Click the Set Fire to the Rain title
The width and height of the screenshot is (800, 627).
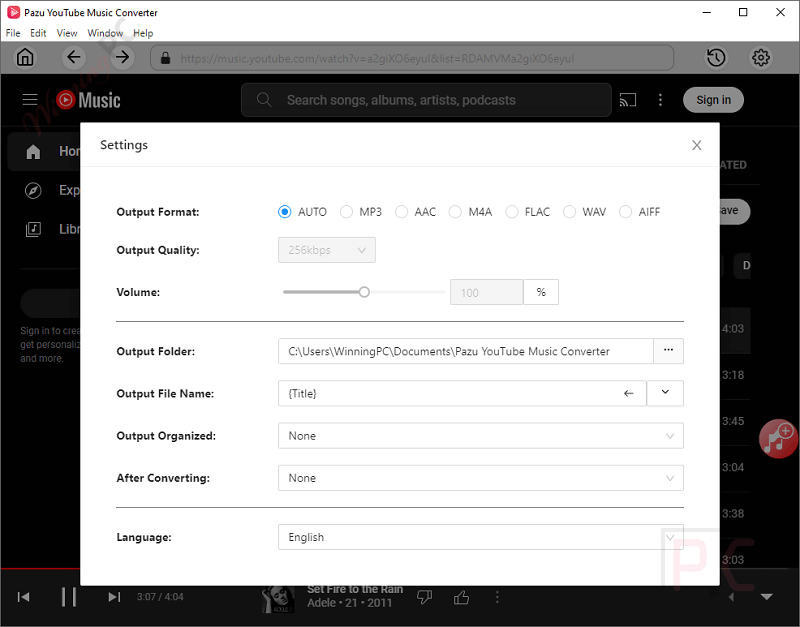tap(355, 589)
